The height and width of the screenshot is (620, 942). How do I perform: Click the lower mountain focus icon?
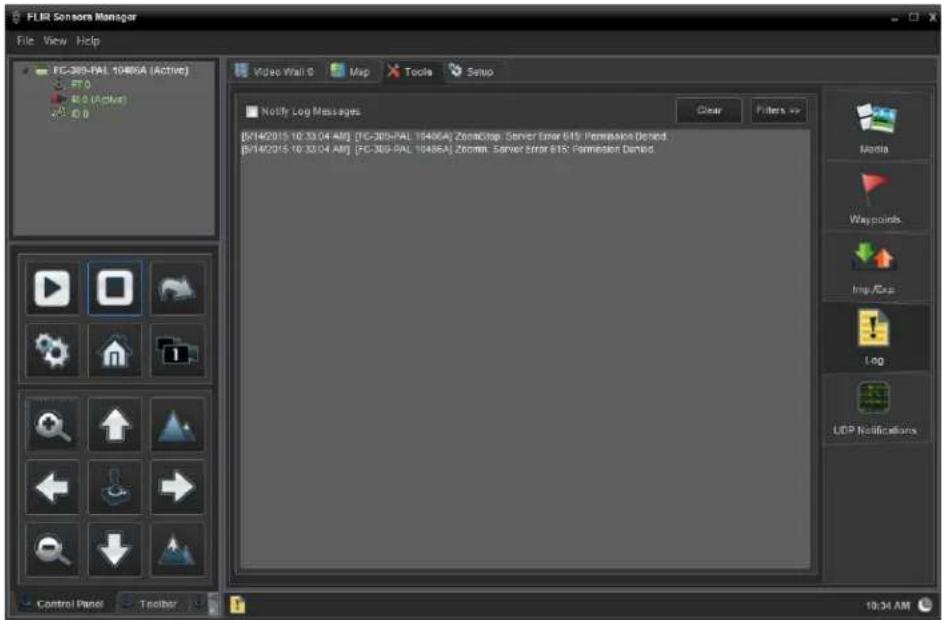click(x=177, y=550)
